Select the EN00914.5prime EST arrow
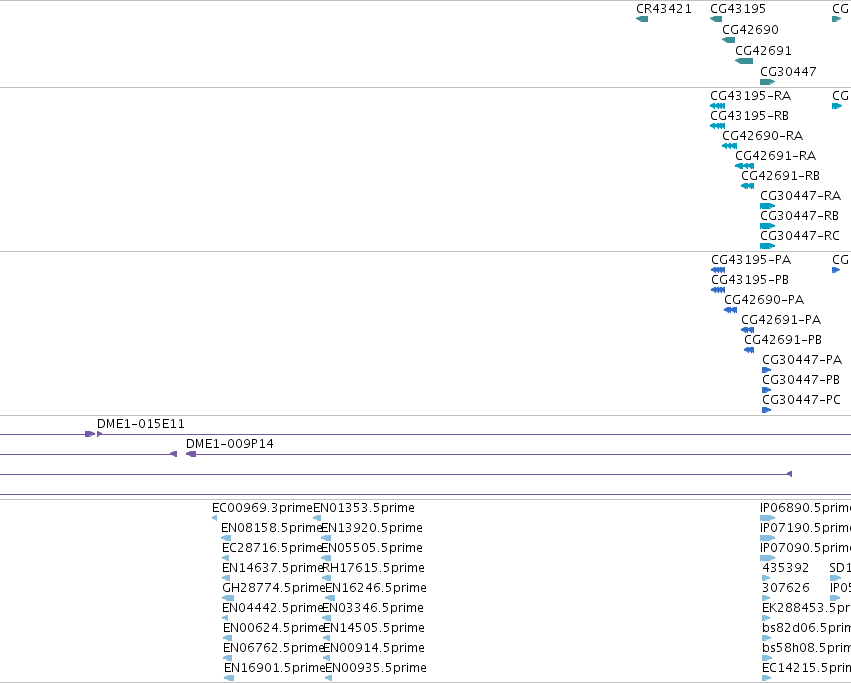This screenshot has height=683, width=851. [327, 659]
